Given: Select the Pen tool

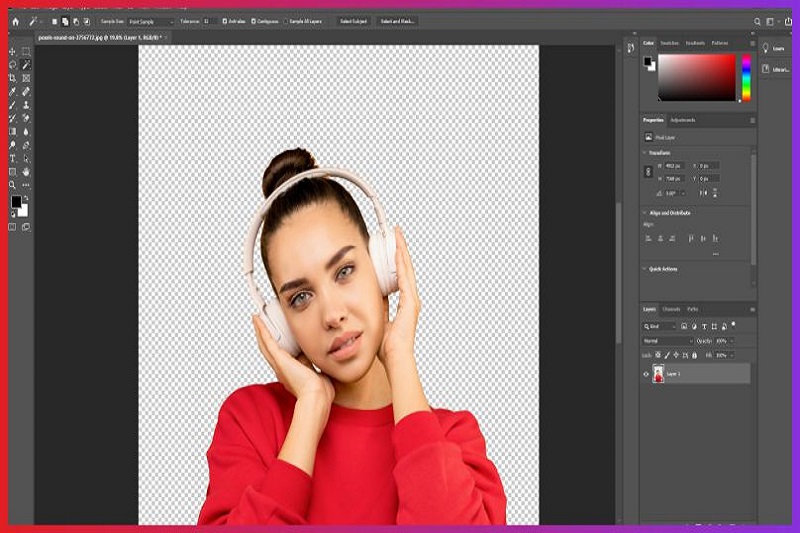Looking at the screenshot, I should tap(26, 145).
